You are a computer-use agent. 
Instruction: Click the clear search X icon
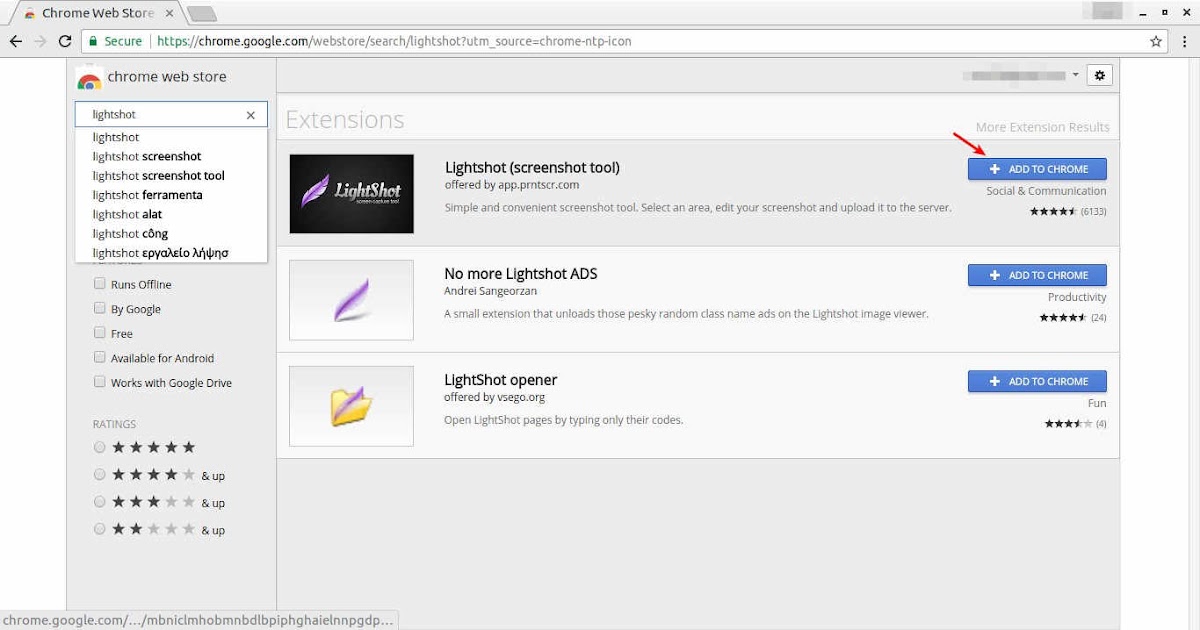click(250, 114)
